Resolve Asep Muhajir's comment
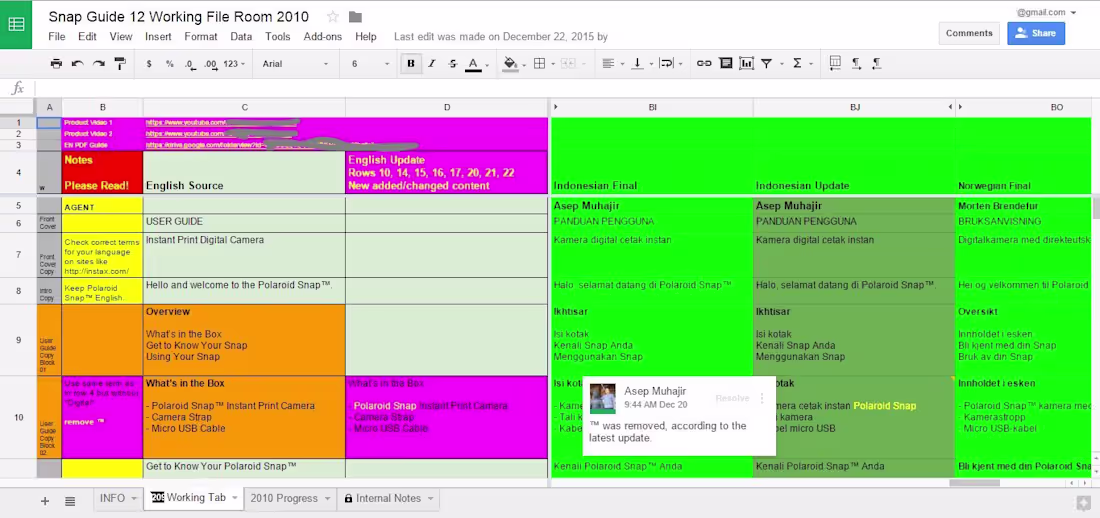 732,398
